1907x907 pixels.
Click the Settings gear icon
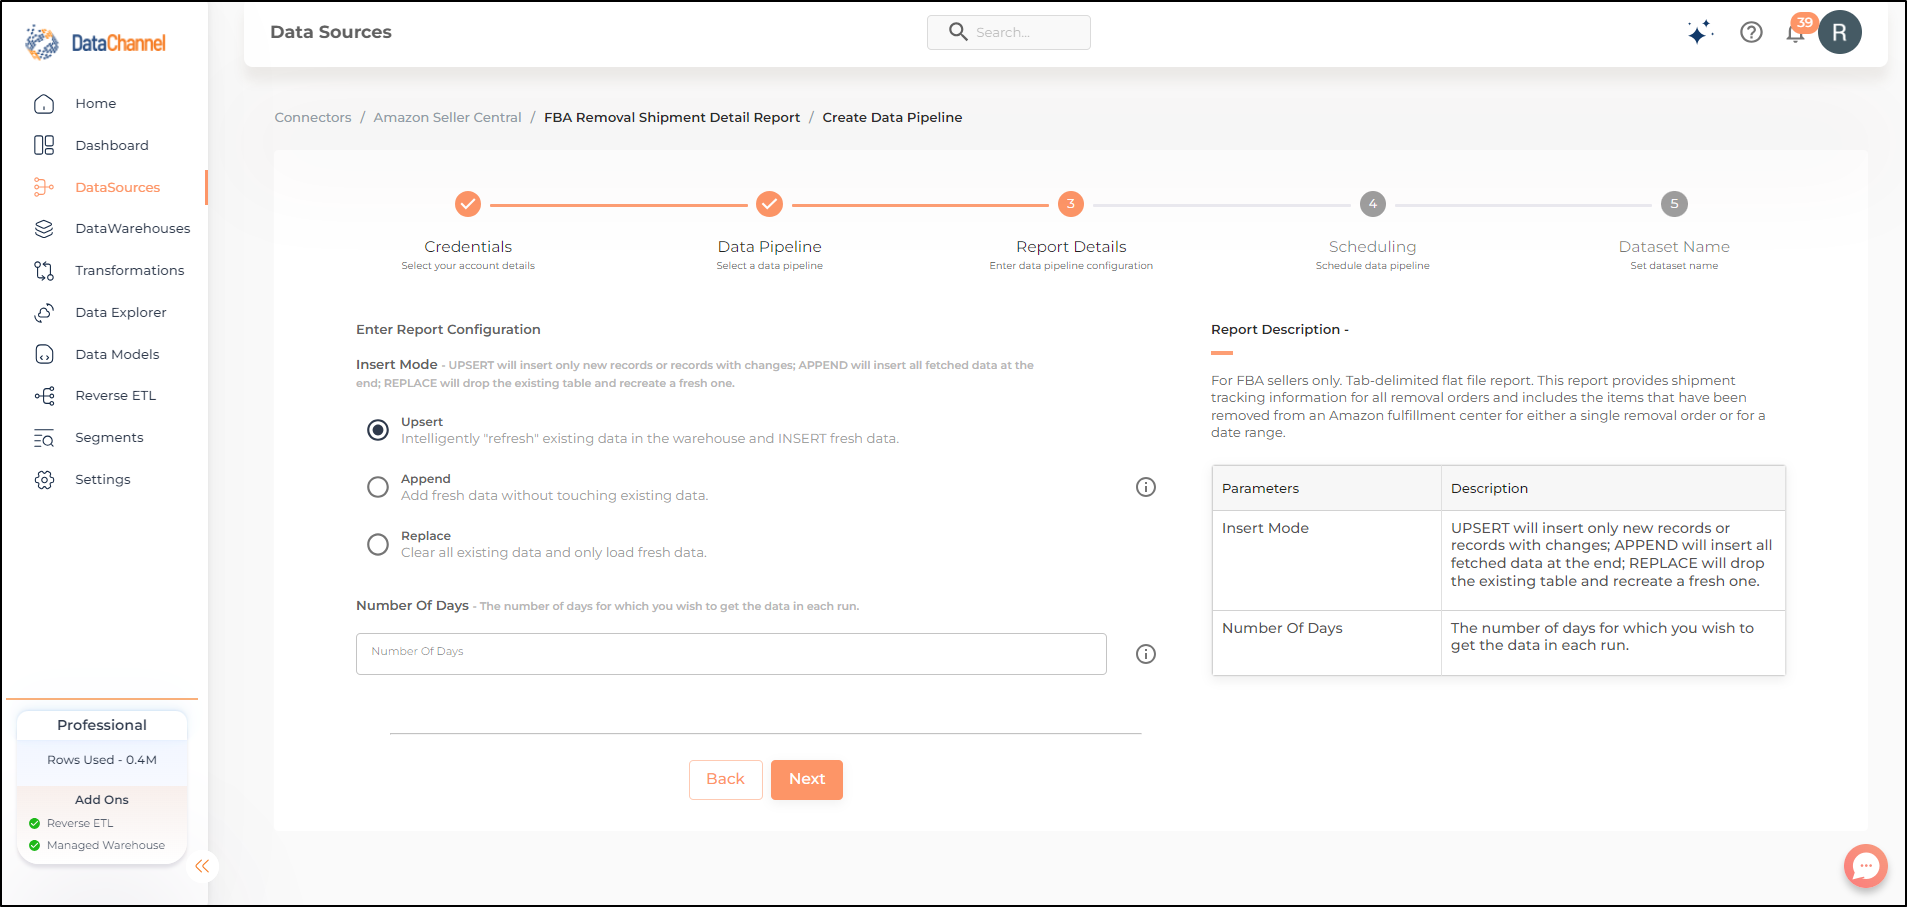tap(44, 480)
